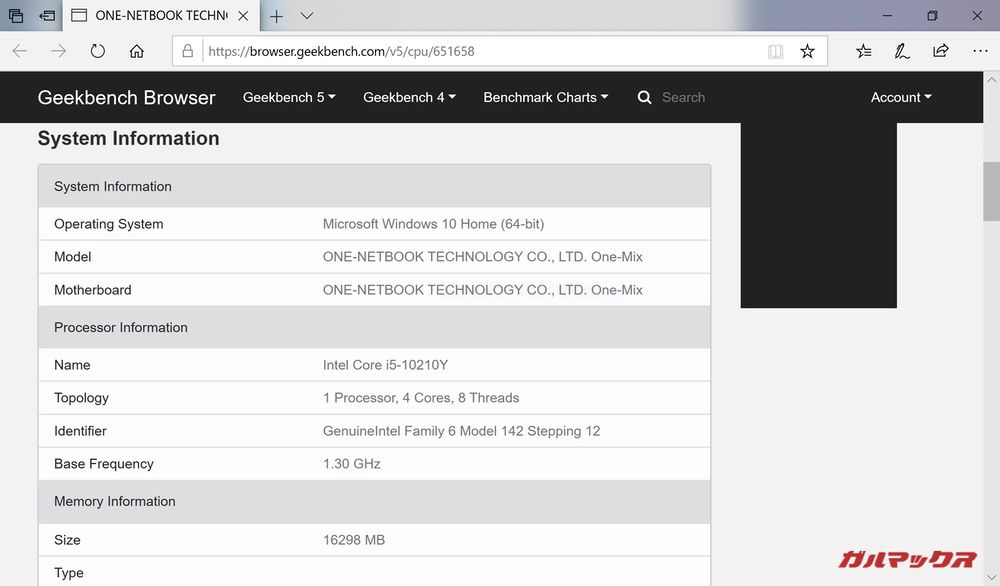The image size is (1000, 586).
Task: Open a new tab with plus button
Action: point(276,16)
